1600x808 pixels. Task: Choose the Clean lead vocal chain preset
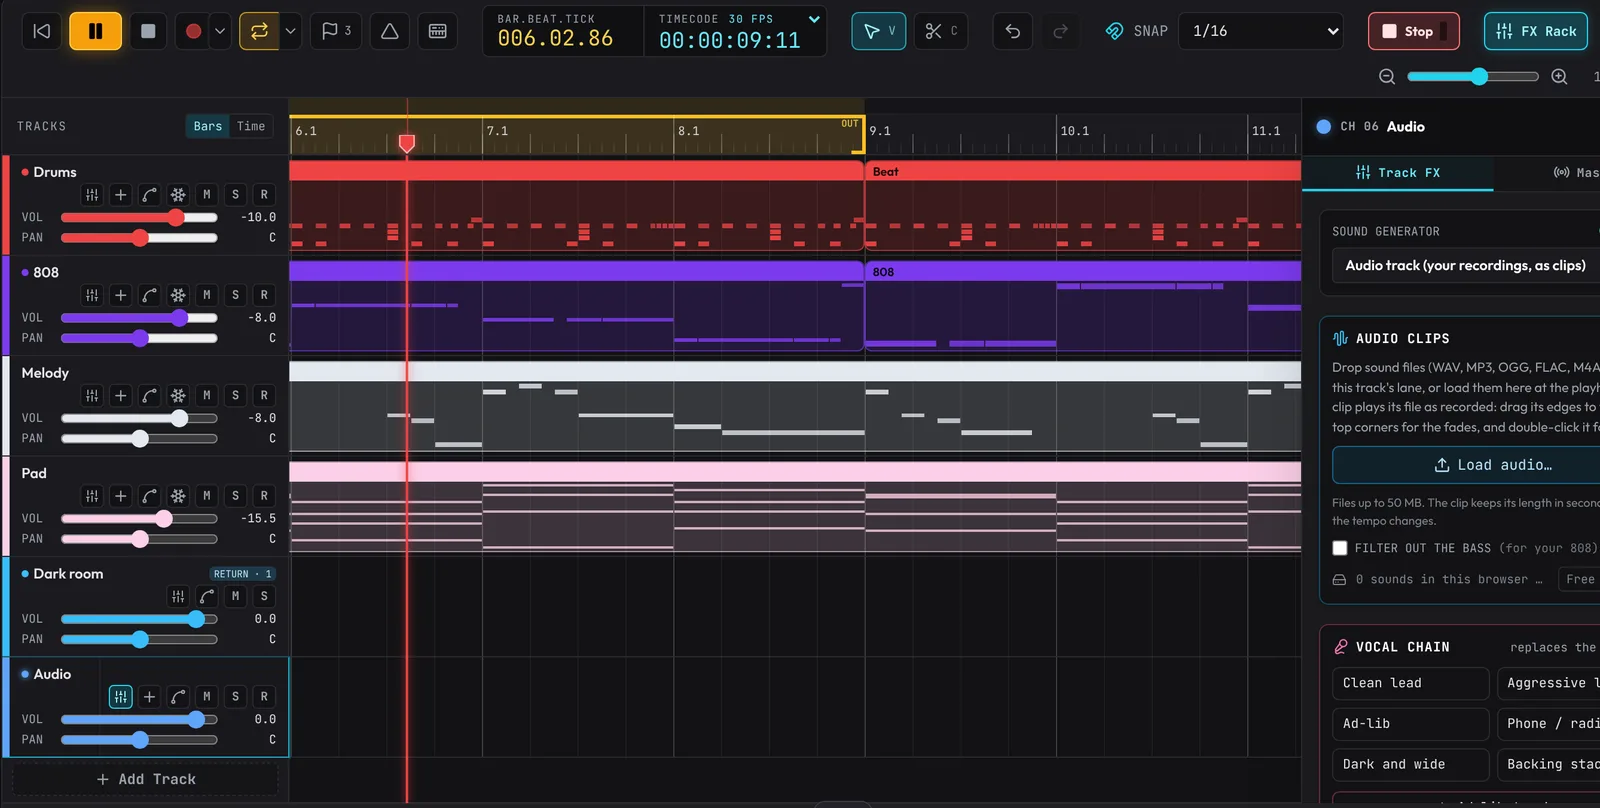coord(1410,683)
